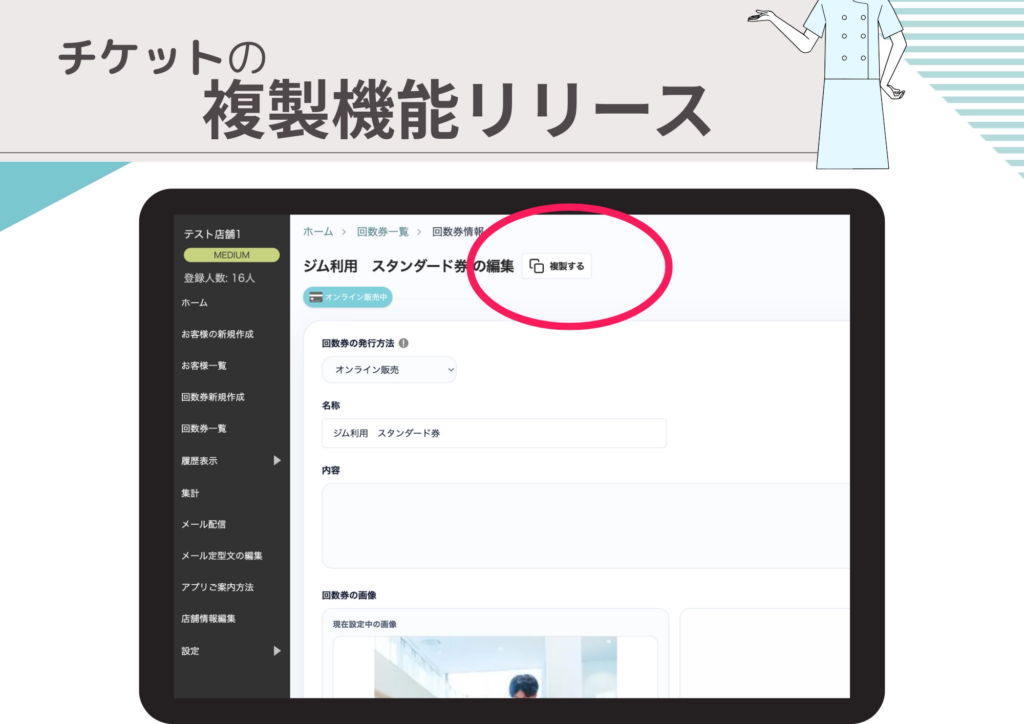Click the MEDIUM plan badge

(x=231, y=255)
